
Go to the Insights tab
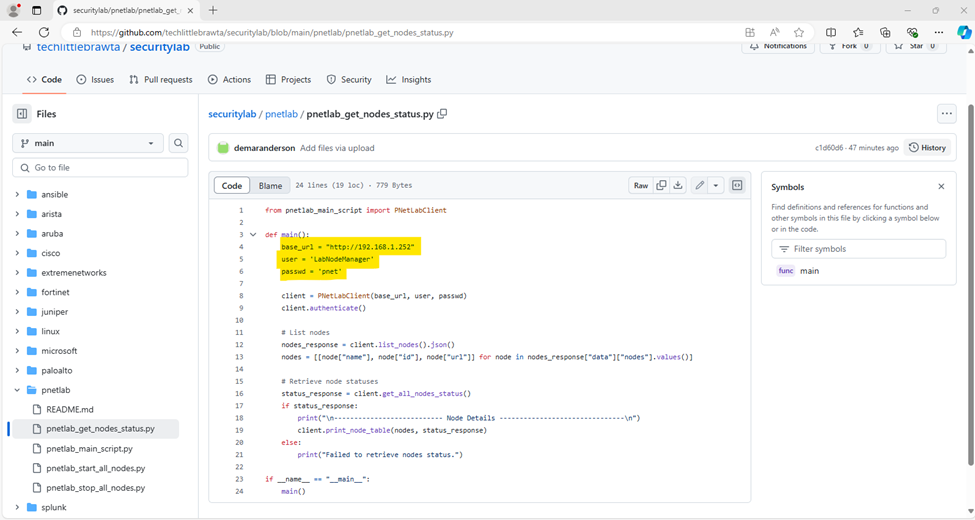(x=409, y=80)
